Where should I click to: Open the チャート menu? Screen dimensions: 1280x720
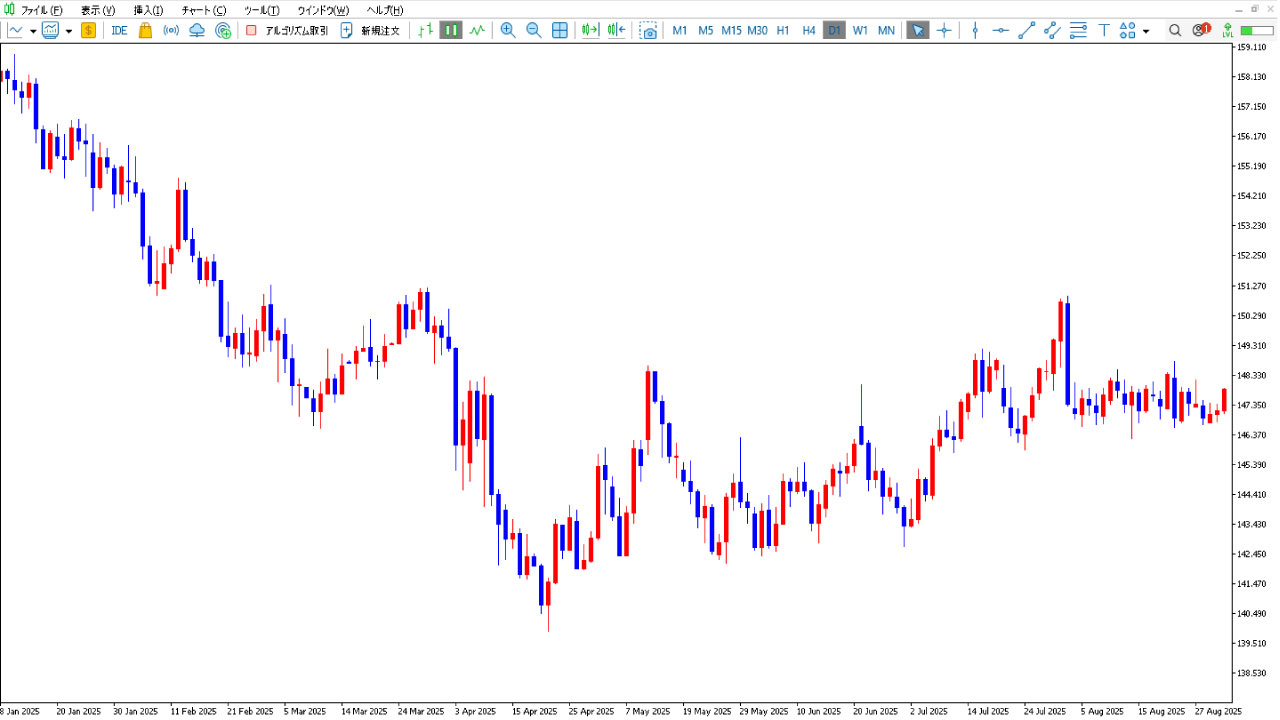pyautogui.click(x=203, y=10)
